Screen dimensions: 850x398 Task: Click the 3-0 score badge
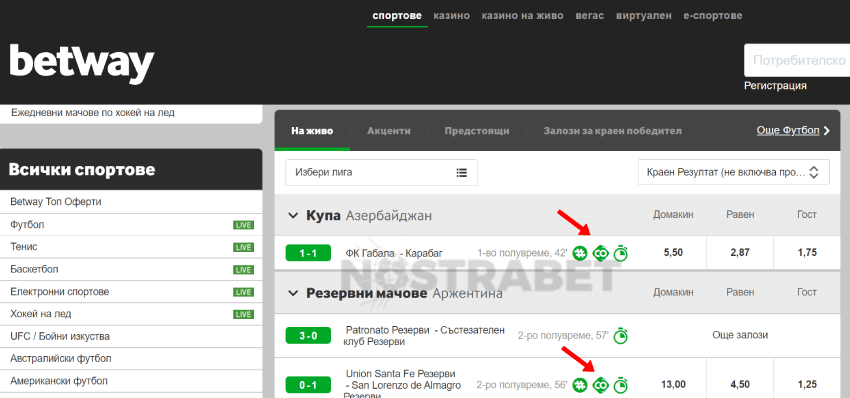[x=308, y=336]
